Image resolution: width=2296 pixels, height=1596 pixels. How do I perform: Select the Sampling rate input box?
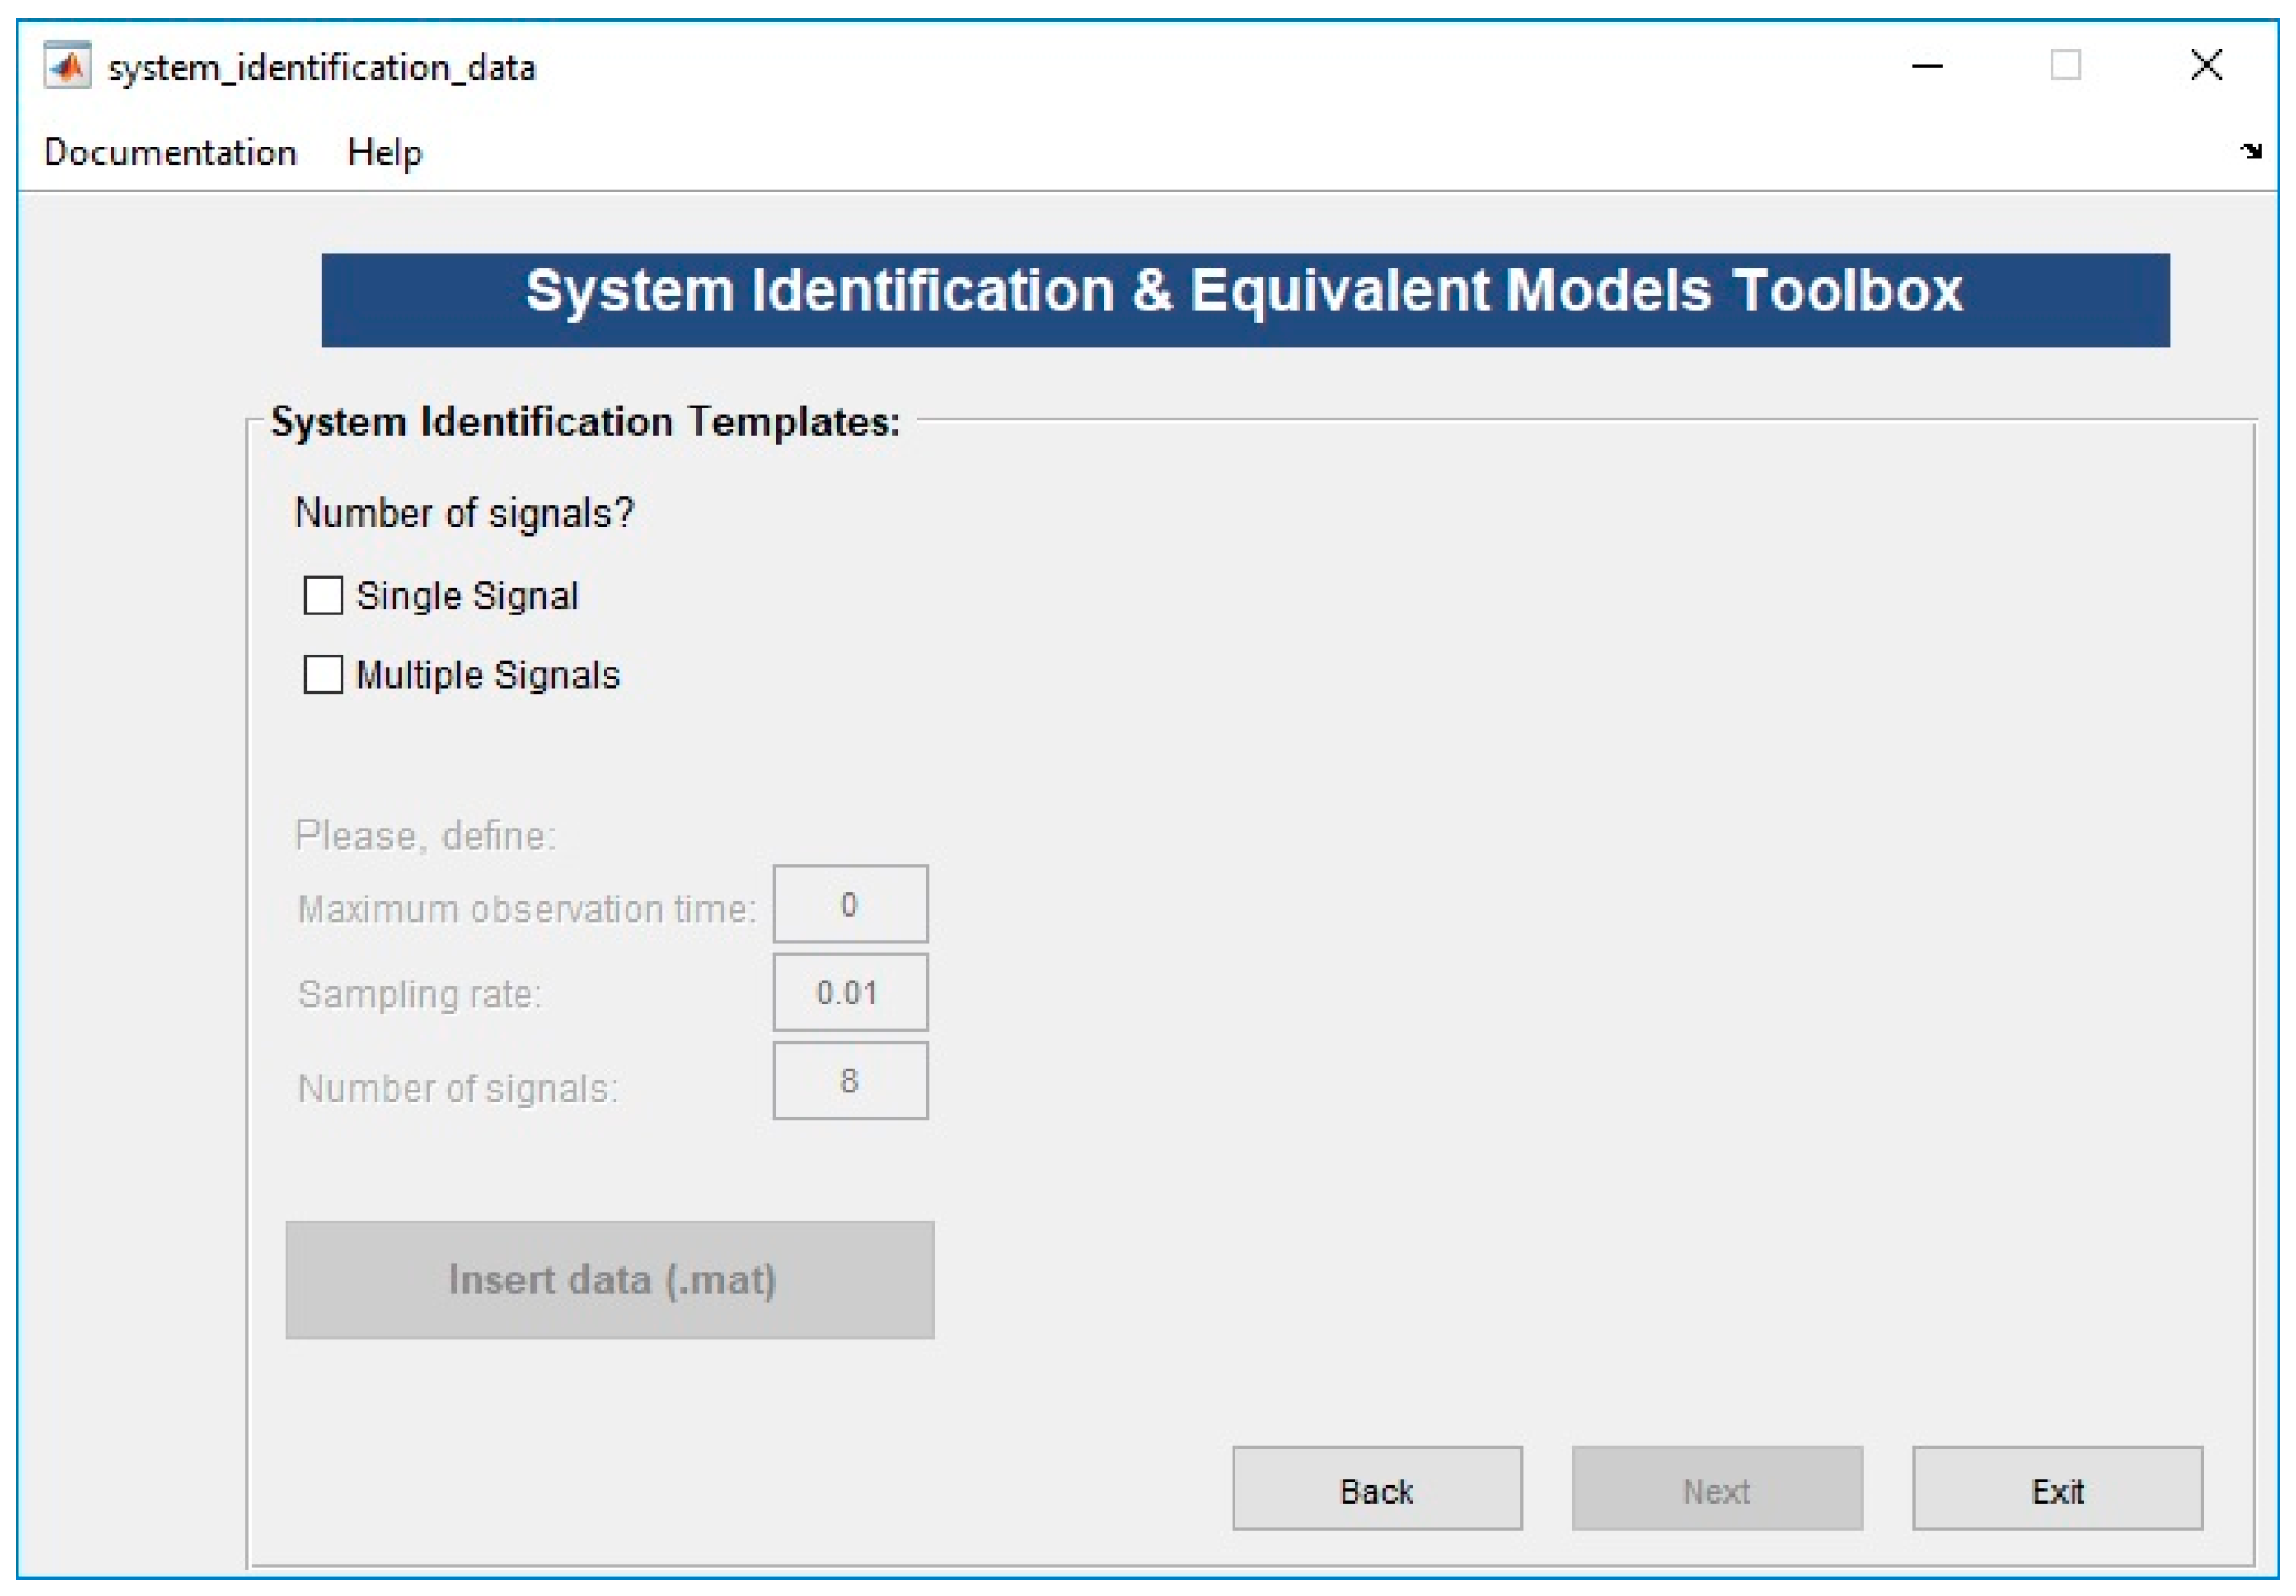point(849,992)
